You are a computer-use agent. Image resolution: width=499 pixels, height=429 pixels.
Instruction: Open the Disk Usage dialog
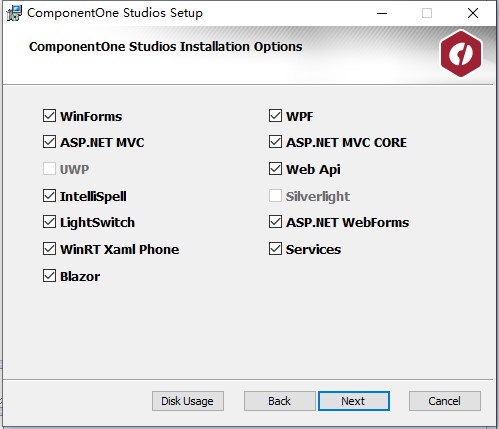pos(188,401)
